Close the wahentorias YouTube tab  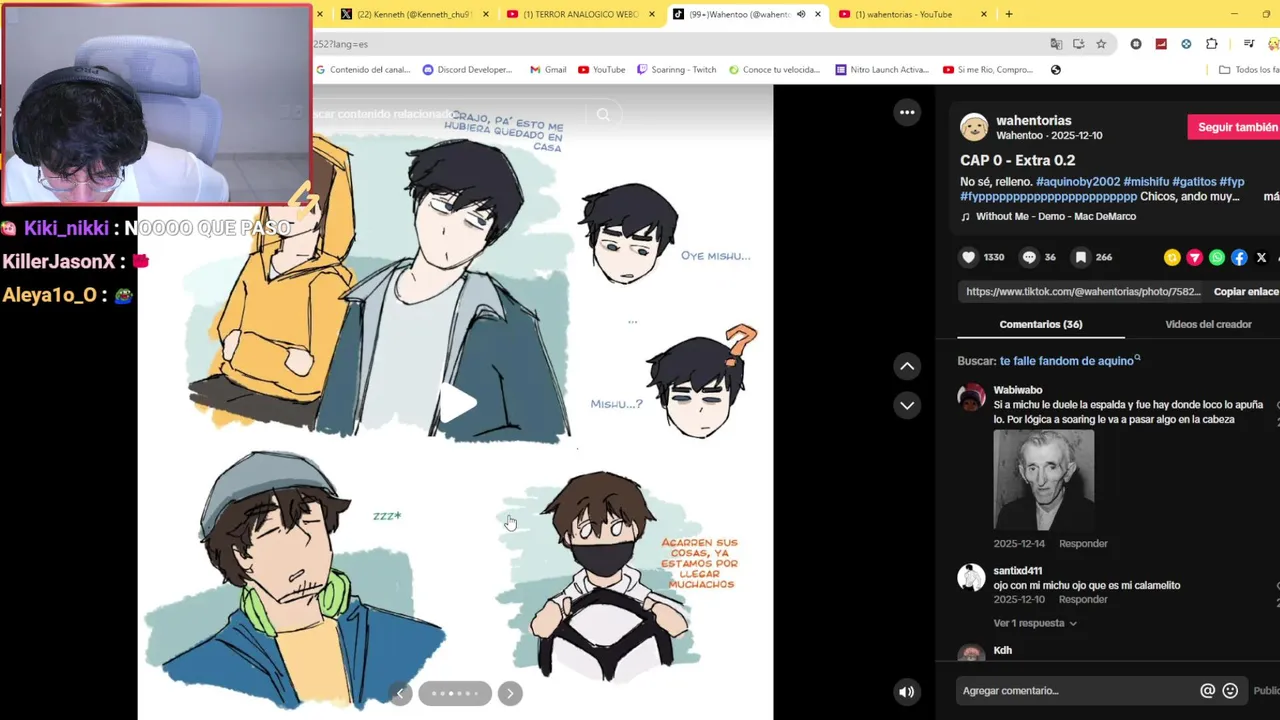point(983,14)
